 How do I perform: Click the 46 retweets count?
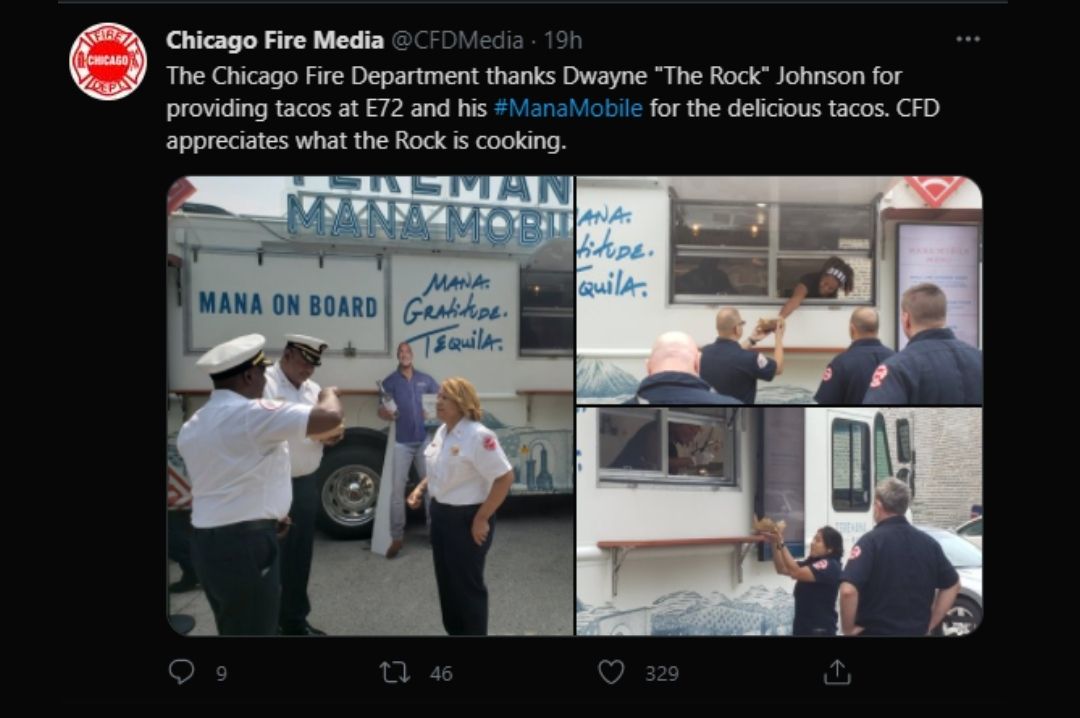[x=441, y=673]
